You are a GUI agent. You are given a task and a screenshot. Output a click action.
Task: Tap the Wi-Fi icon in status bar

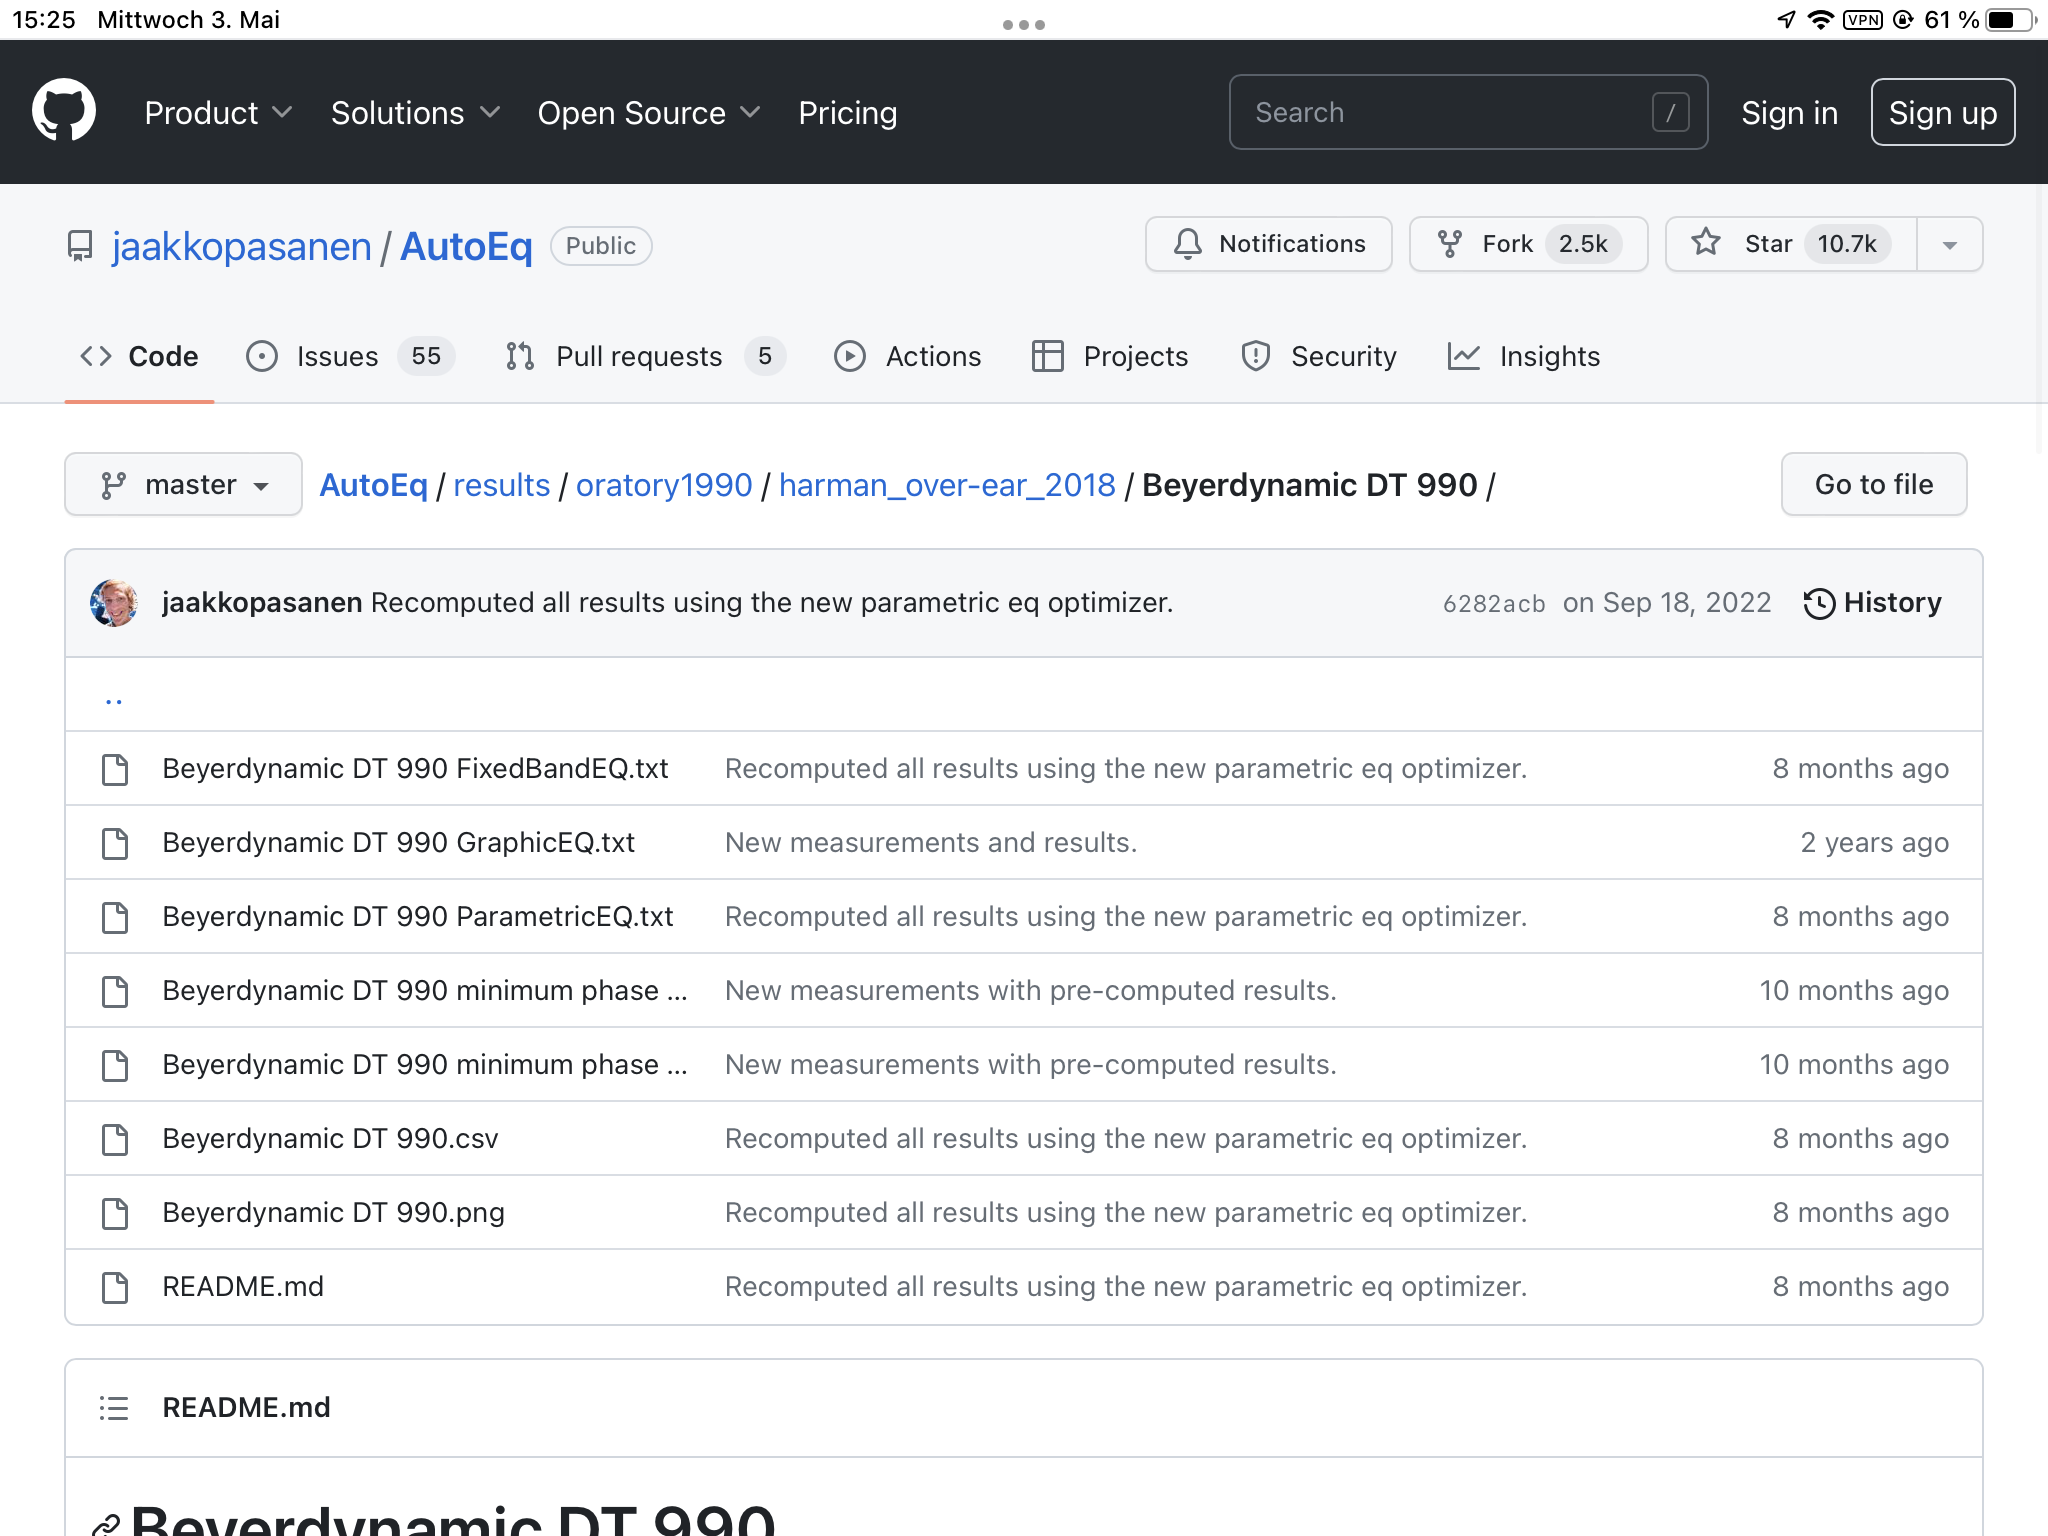click(1822, 20)
